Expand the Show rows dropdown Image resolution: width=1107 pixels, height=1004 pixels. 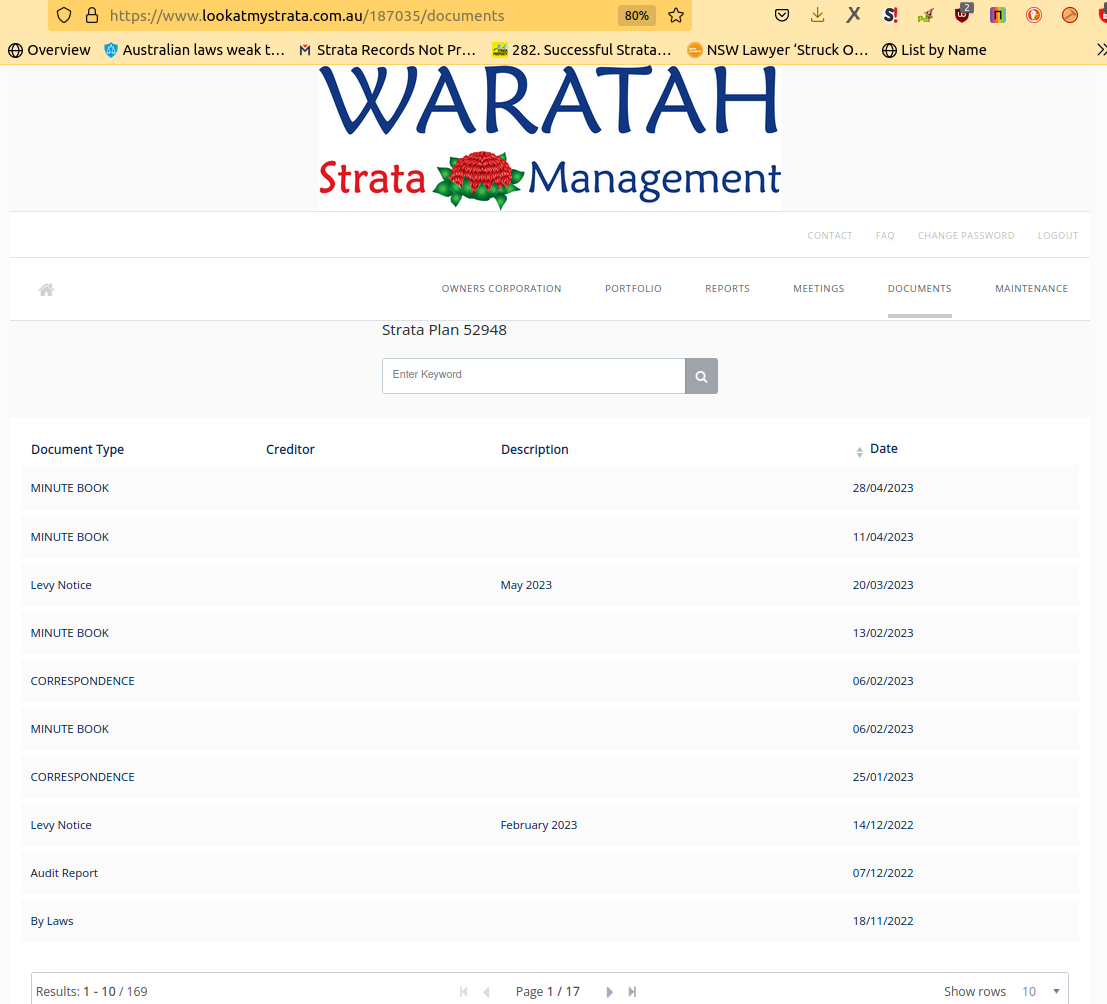(x=1041, y=991)
